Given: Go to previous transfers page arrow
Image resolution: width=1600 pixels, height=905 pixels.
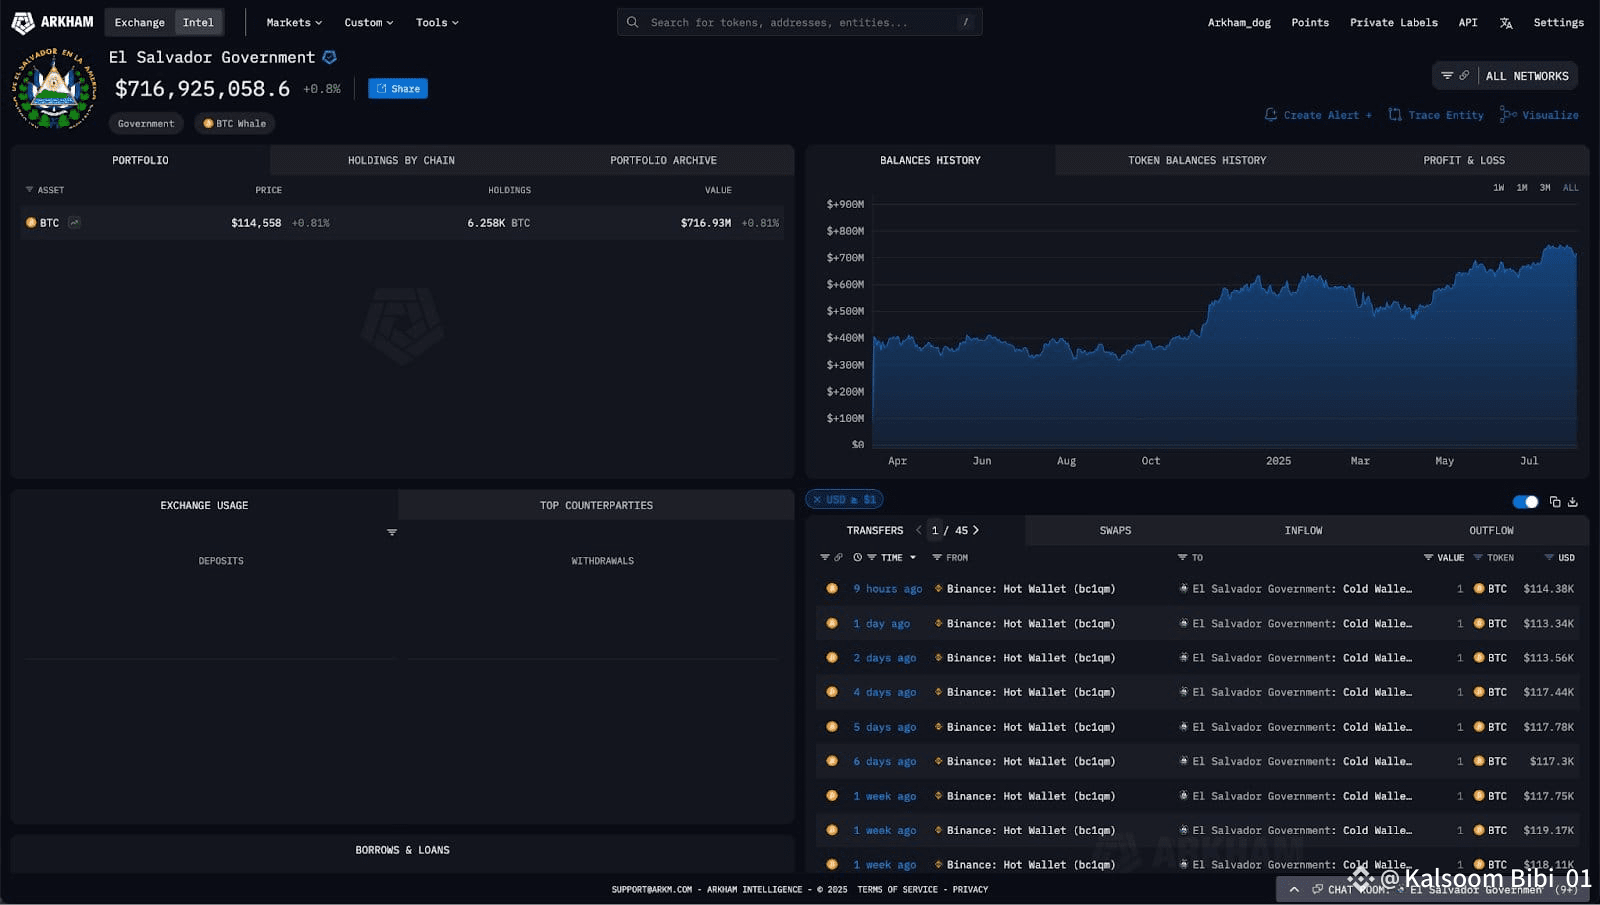Looking at the screenshot, I should [x=918, y=531].
